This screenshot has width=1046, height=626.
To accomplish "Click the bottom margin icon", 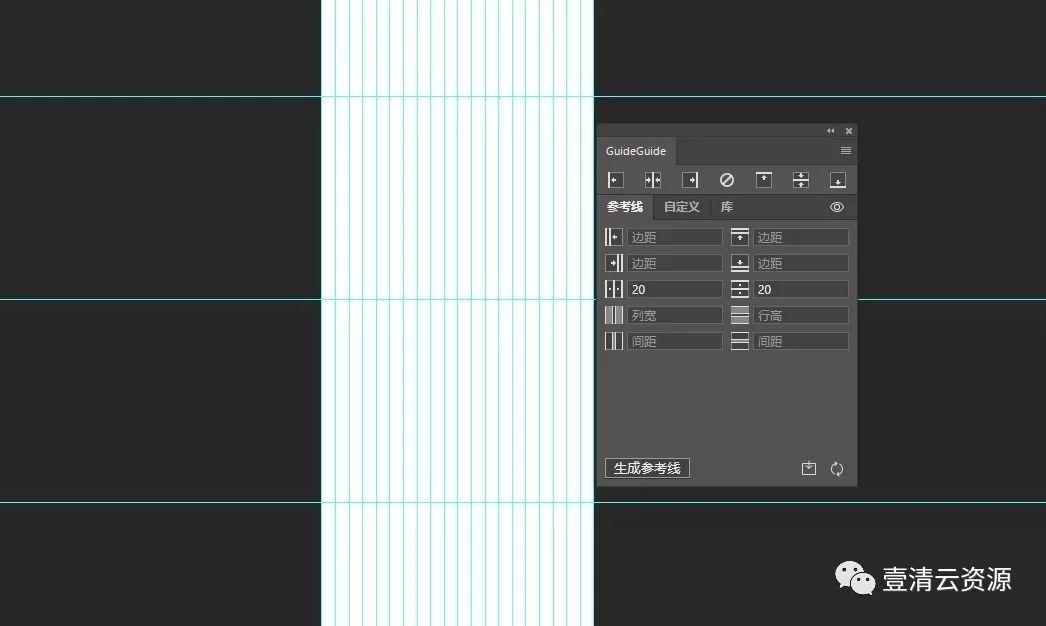I will 740,263.
